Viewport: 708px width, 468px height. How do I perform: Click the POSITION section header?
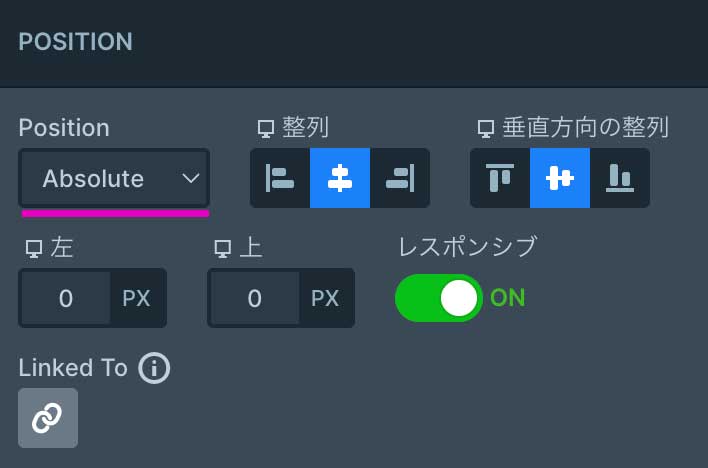click(x=76, y=42)
